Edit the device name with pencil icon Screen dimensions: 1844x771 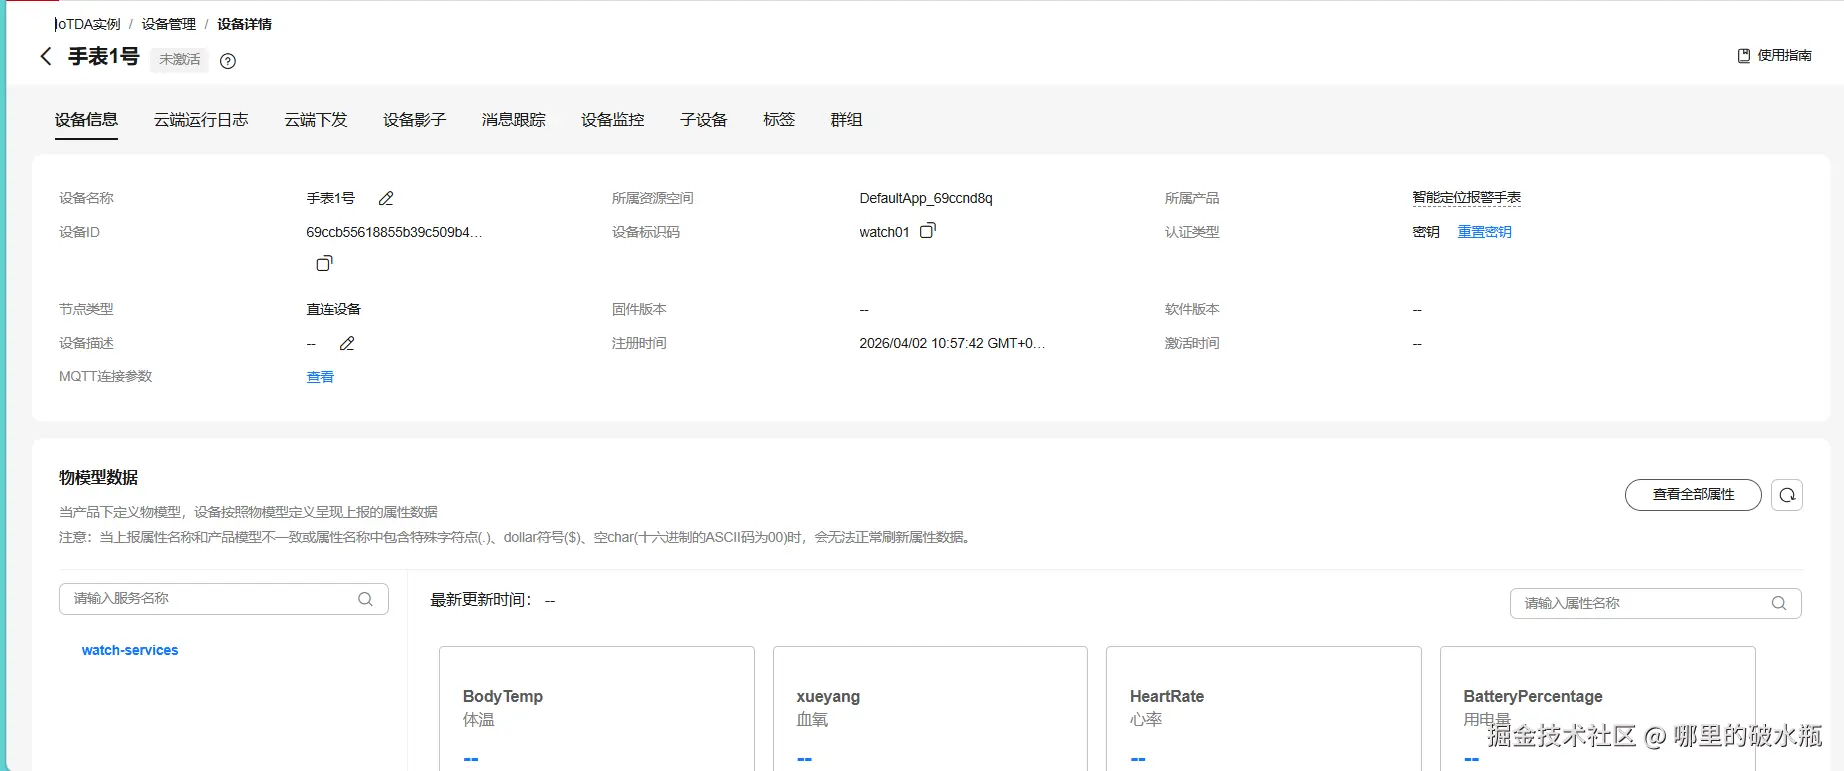pos(386,199)
